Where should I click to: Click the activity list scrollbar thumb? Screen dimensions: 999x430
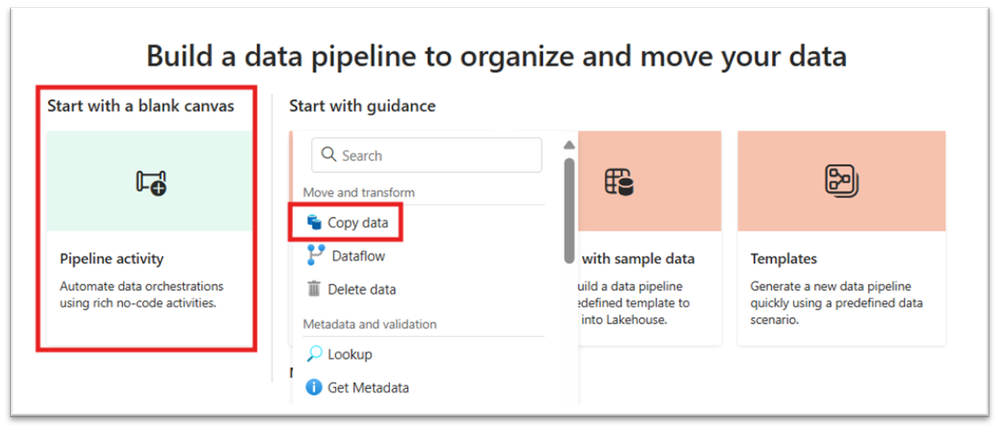point(569,208)
